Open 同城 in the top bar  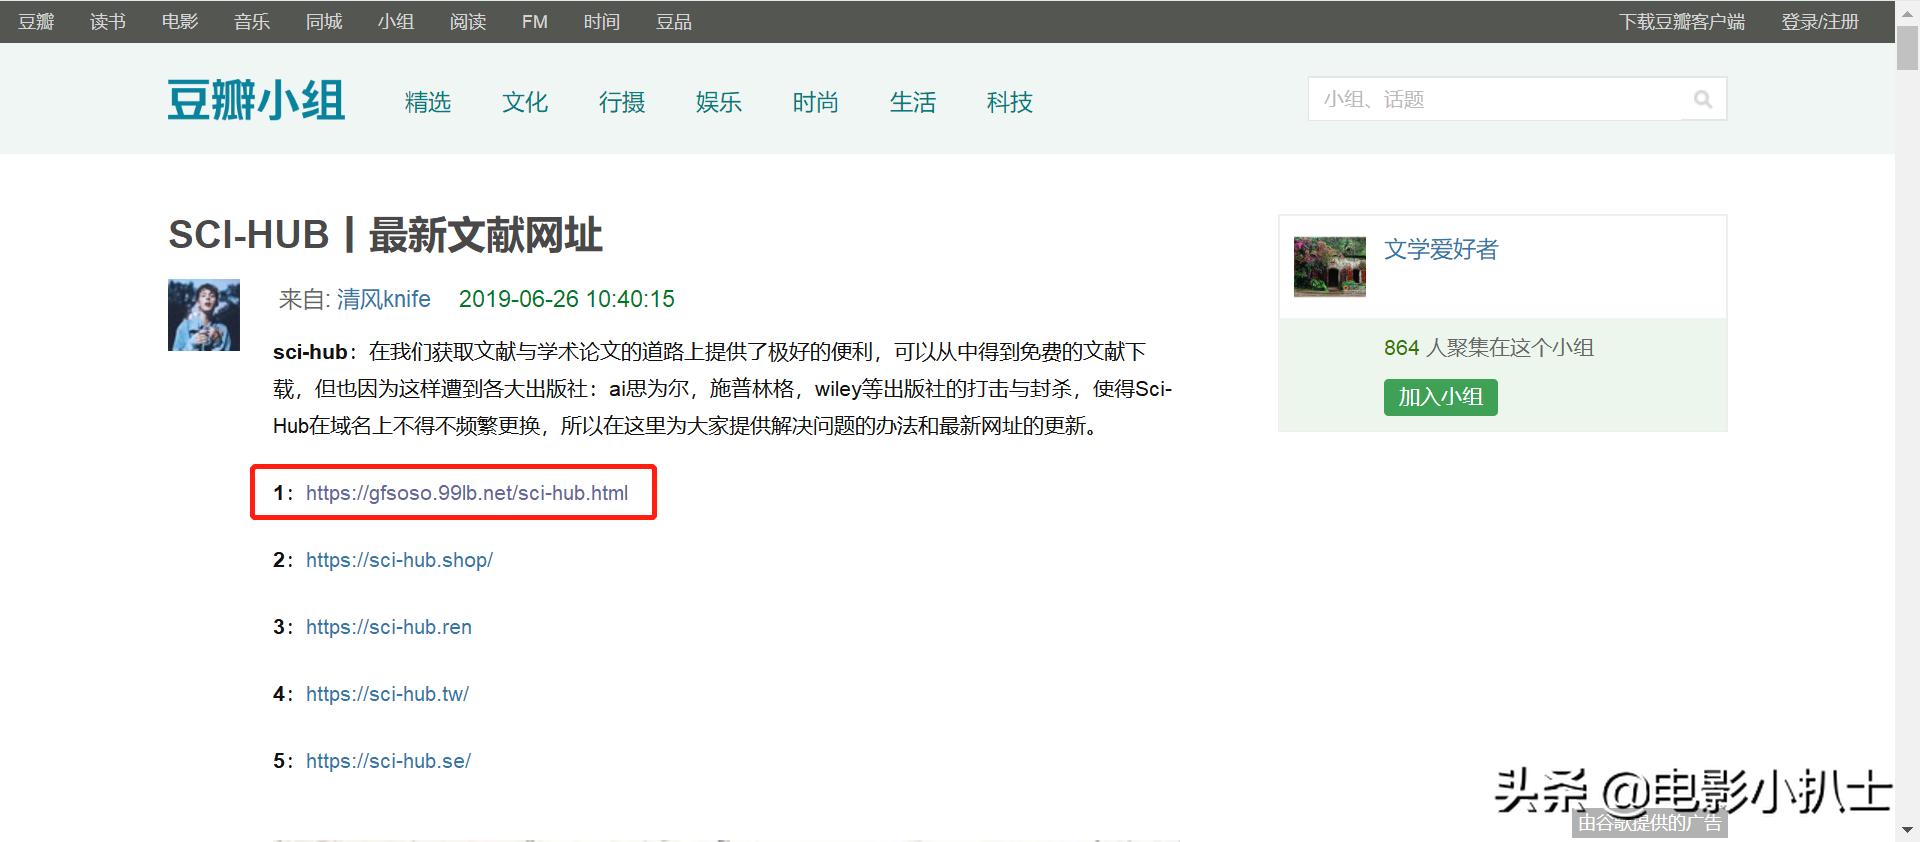click(x=324, y=21)
